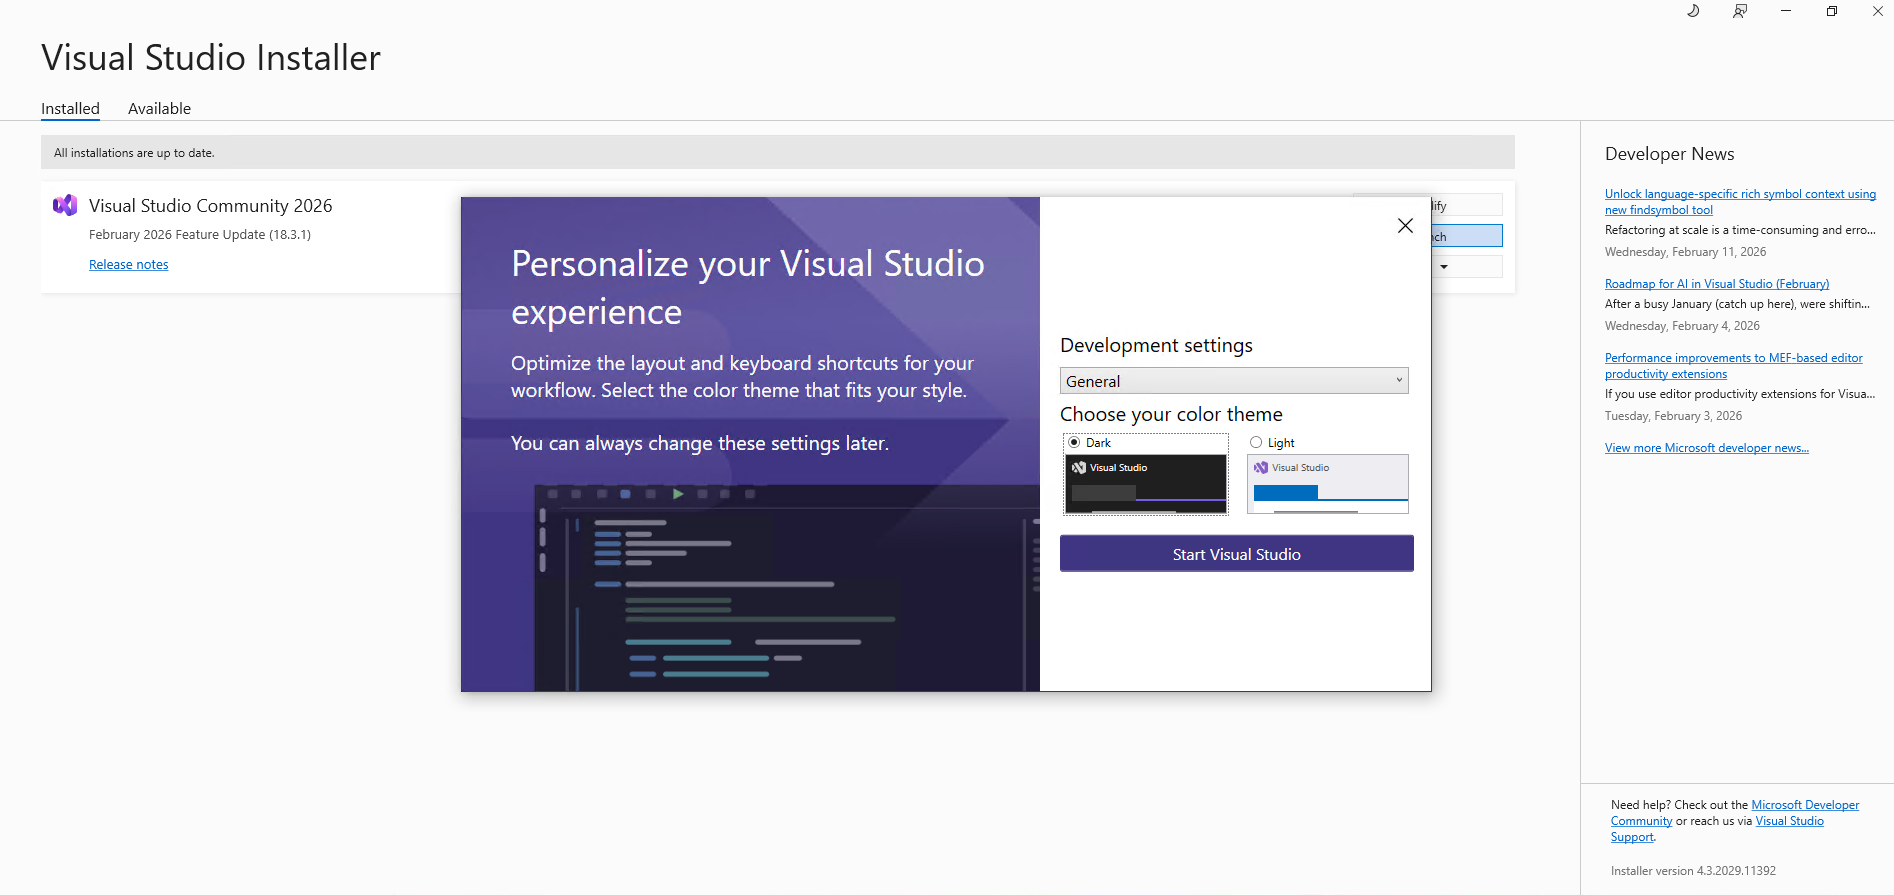This screenshot has width=1894, height=895.
Task: Click the Visual Studio Community 2026 logo icon
Action: (65, 205)
